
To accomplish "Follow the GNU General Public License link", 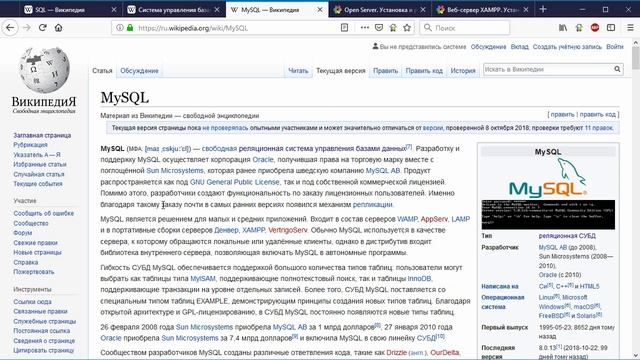I will click(x=235, y=182).
